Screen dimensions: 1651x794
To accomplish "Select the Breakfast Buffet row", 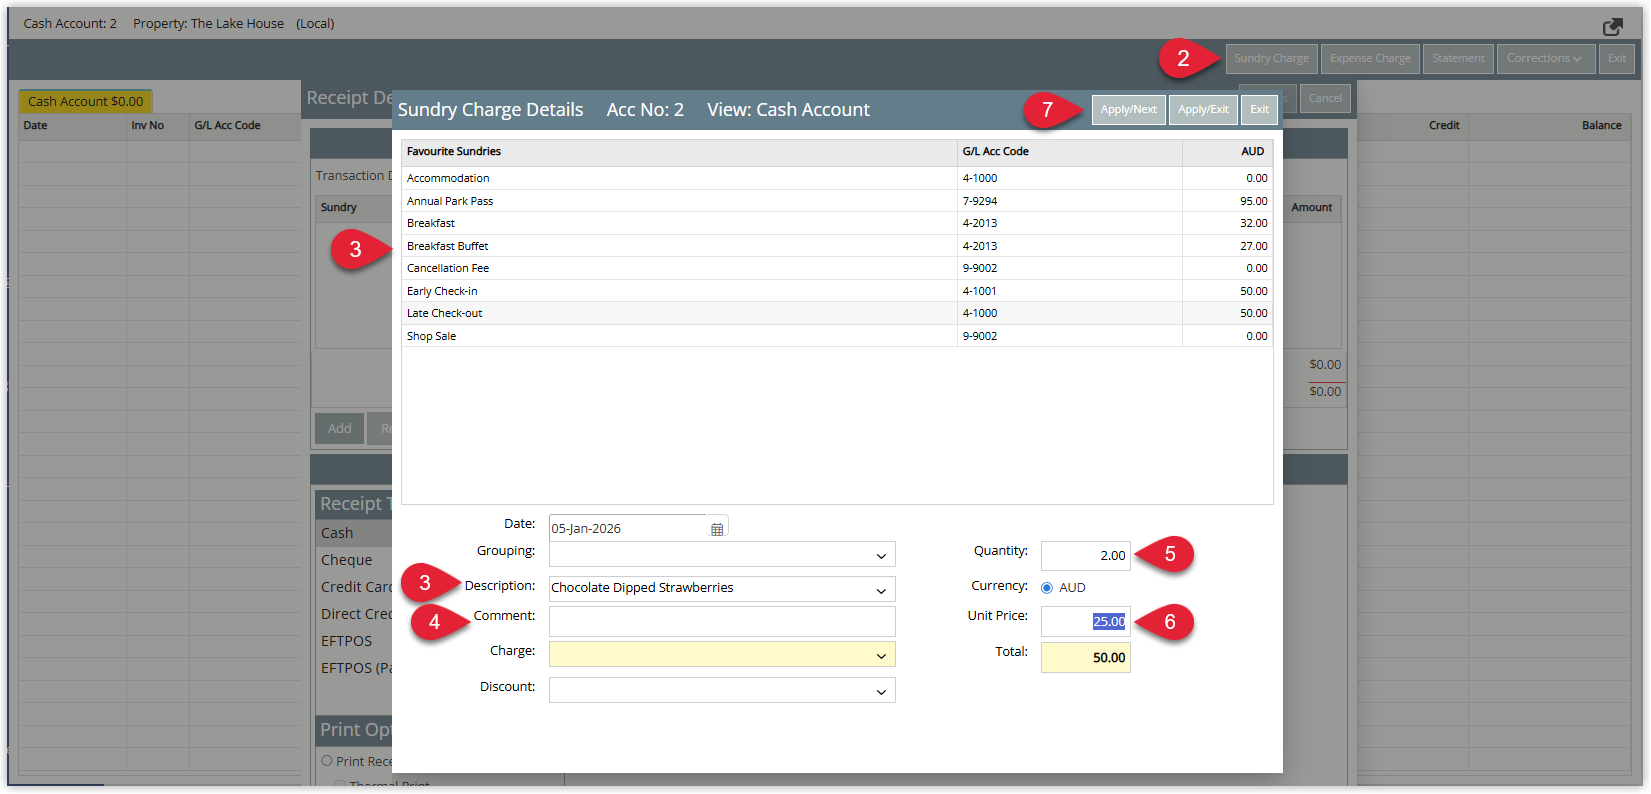I will coord(837,246).
